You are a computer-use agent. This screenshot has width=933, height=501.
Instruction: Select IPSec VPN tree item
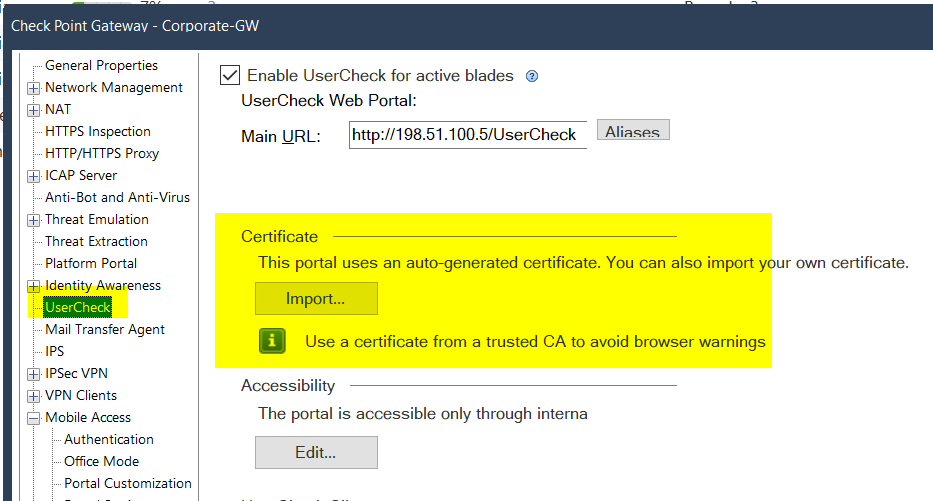coord(76,374)
